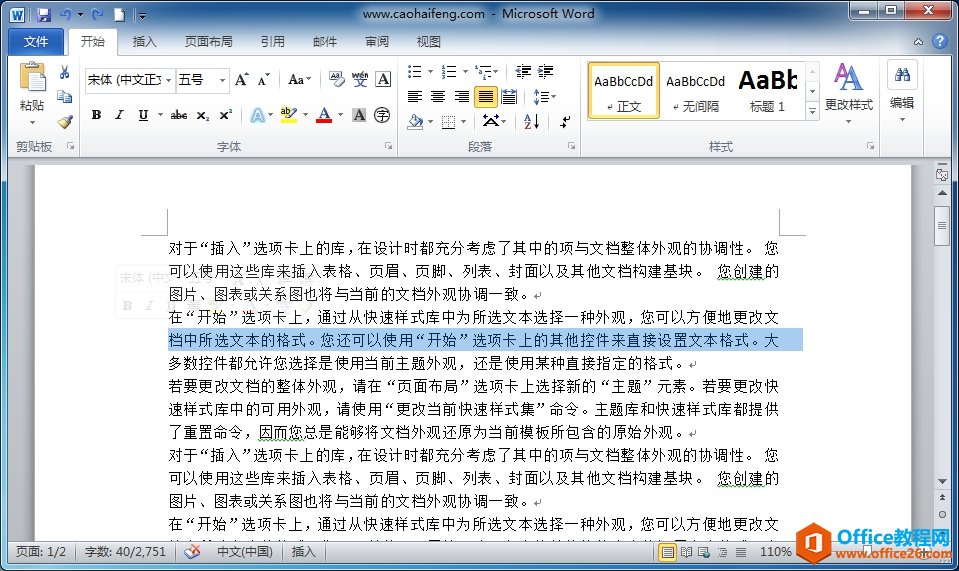
Task: Click the Shrink Font button
Action: click(x=264, y=79)
